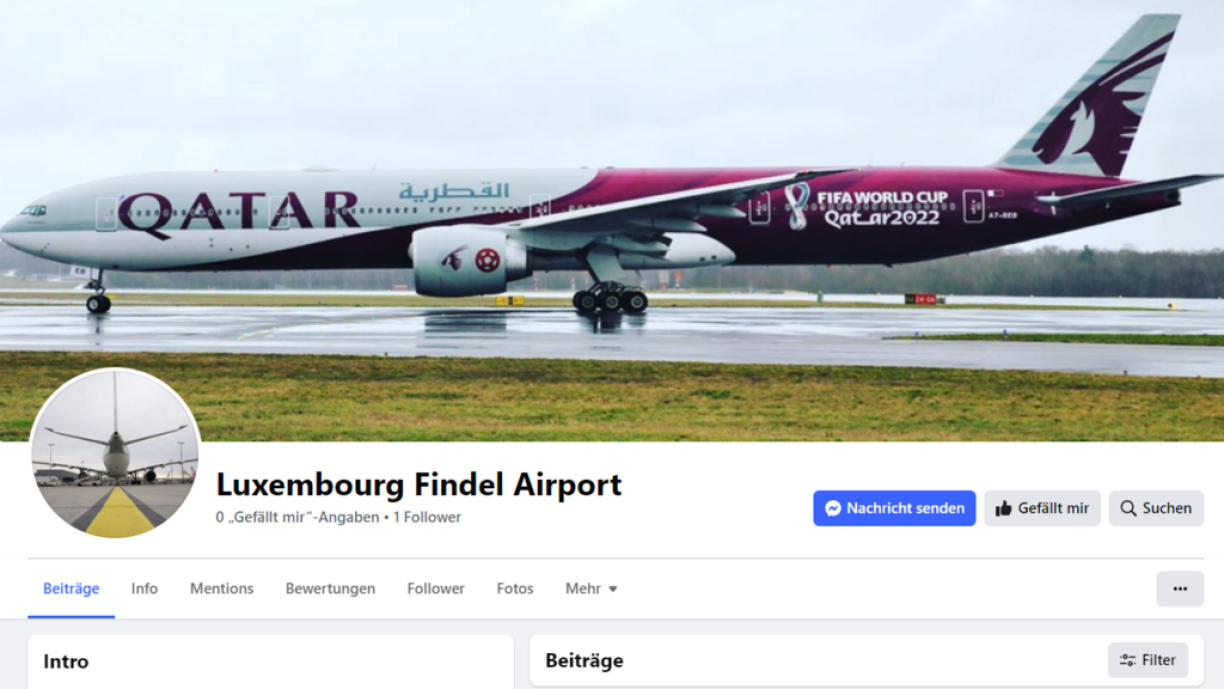Click the thumbs-up icon on Gefällt mir
The height and width of the screenshot is (689, 1224).
[1003, 508]
